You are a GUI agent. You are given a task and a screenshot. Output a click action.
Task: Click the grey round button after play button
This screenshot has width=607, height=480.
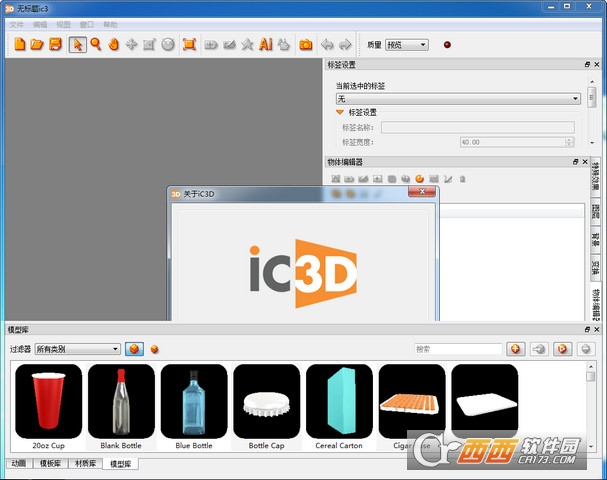pyautogui.click(x=586, y=349)
